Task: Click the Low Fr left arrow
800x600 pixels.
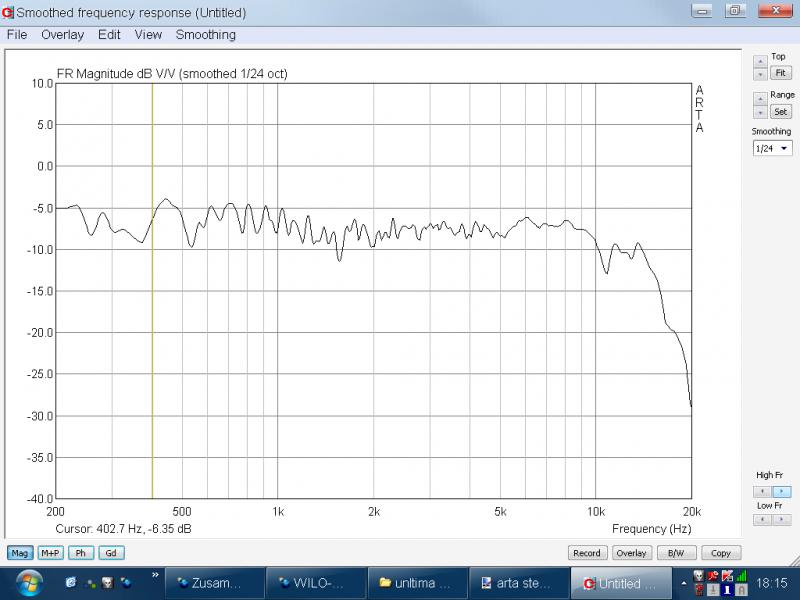Action: (762, 519)
